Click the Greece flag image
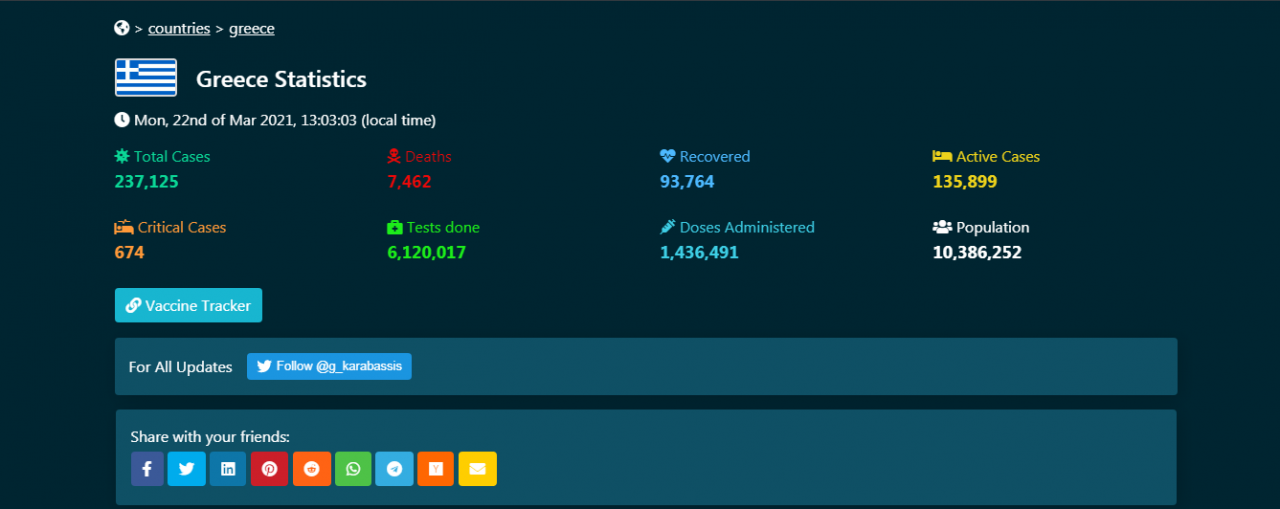The width and height of the screenshot is (1280, 509). [146, 78]
